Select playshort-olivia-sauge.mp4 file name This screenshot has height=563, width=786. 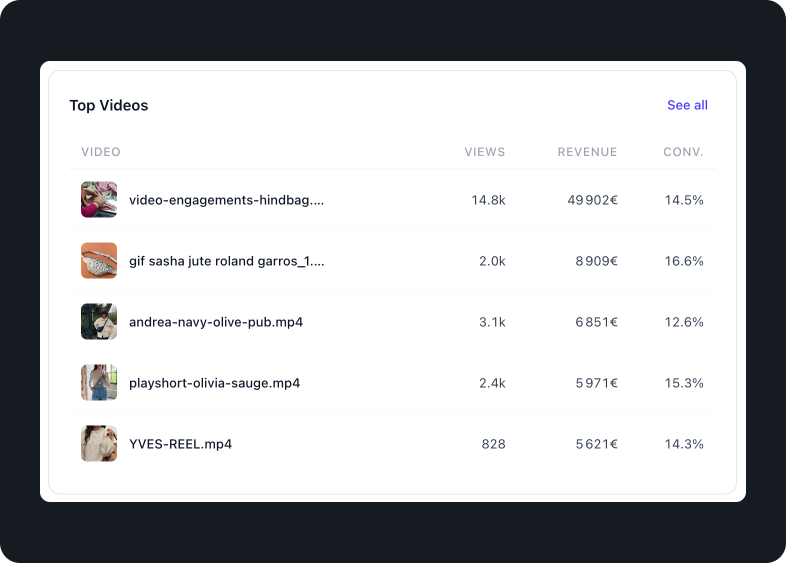tap(214, 383)
